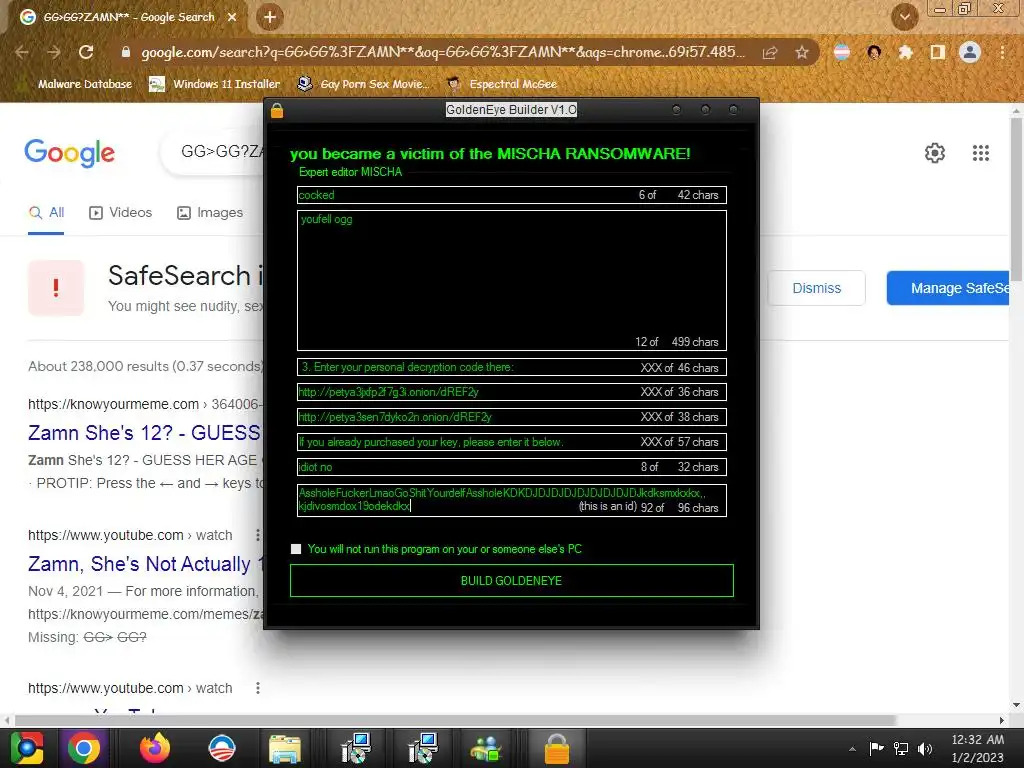The width and height of the screenshot is (1024, 768).
Task: Open the Action Center flag icon
Action: (x=876, y=748)
